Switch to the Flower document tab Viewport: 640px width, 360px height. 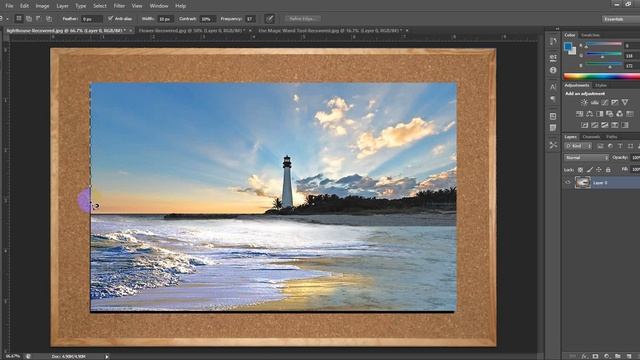click(x=191, y=31)
